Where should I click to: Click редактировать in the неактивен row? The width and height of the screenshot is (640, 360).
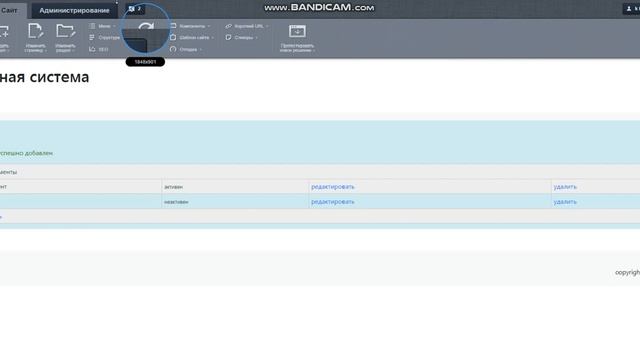(333, 202)
